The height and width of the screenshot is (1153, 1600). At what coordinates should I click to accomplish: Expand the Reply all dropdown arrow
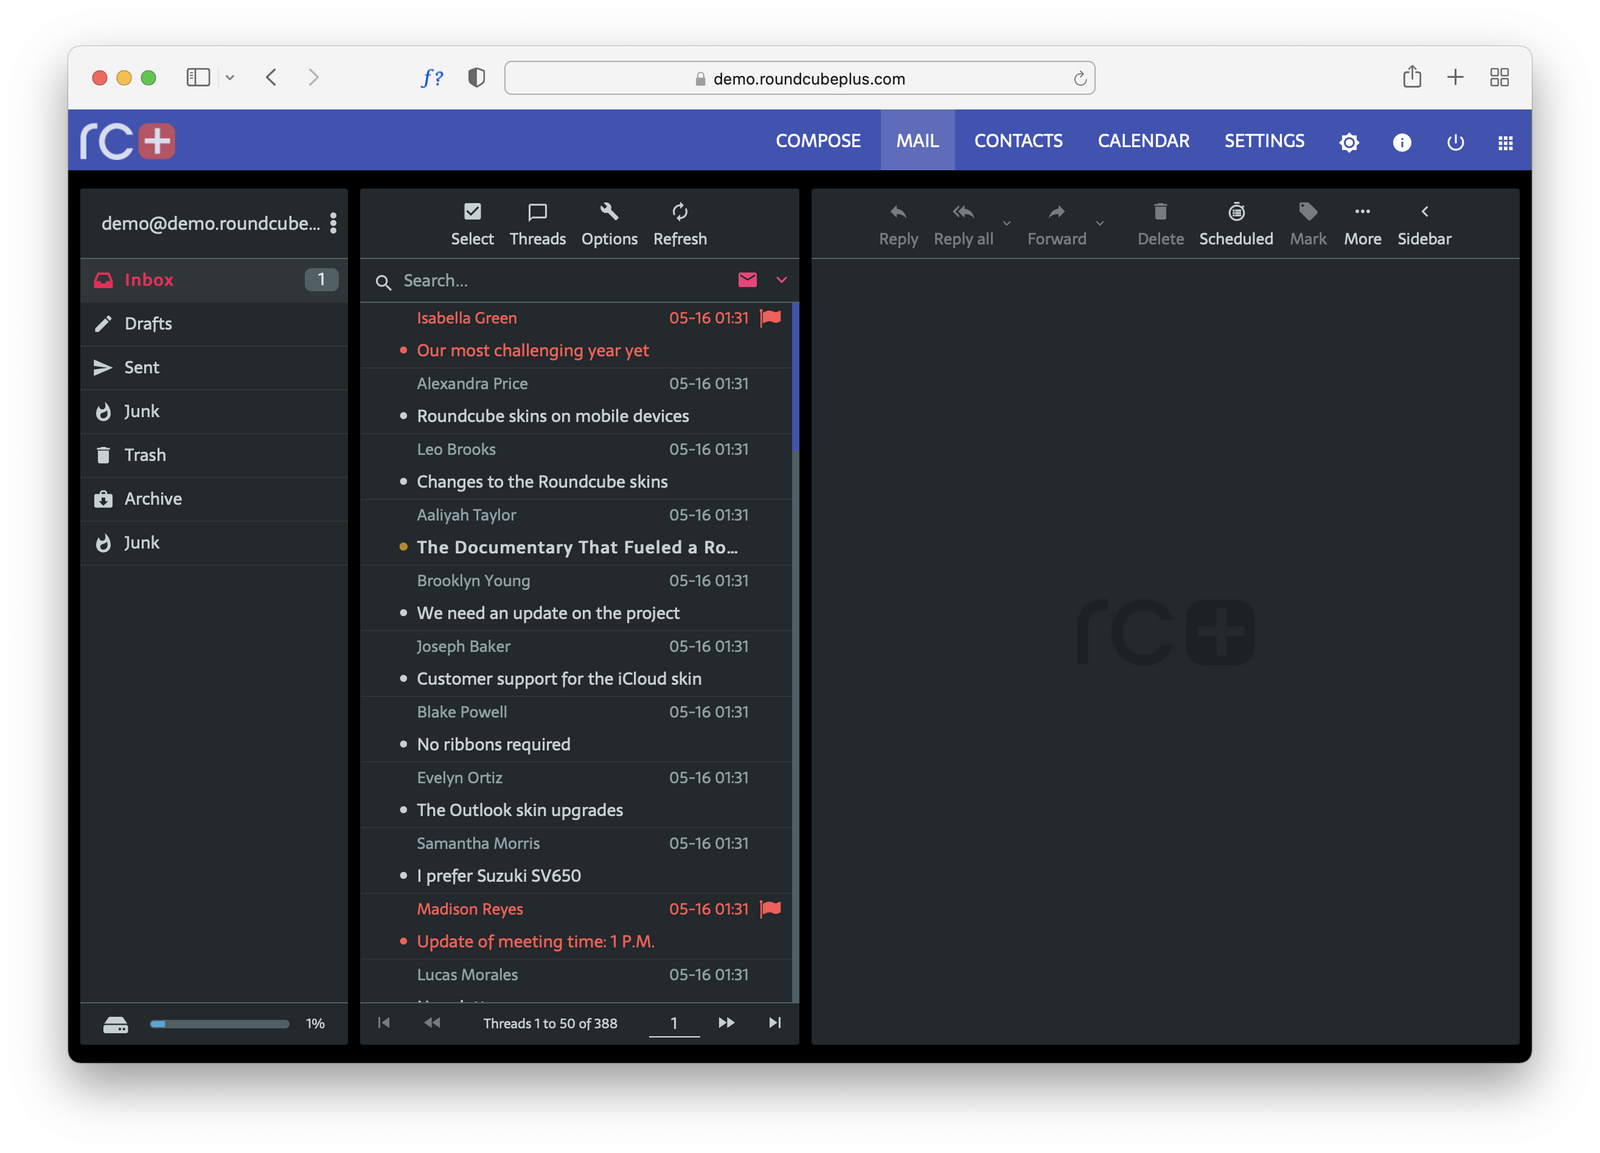click(x=1007, y=223)
